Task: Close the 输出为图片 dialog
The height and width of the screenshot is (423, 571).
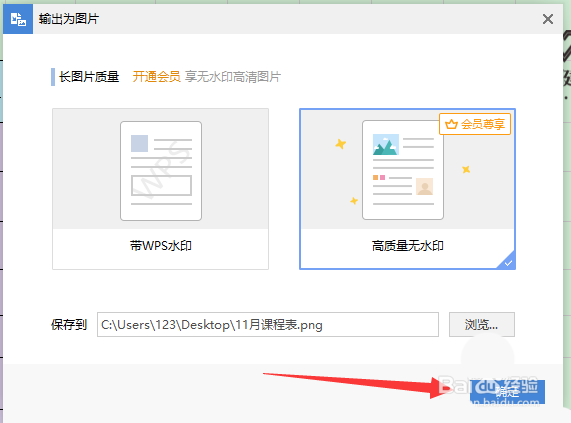Action: [548, 19]
